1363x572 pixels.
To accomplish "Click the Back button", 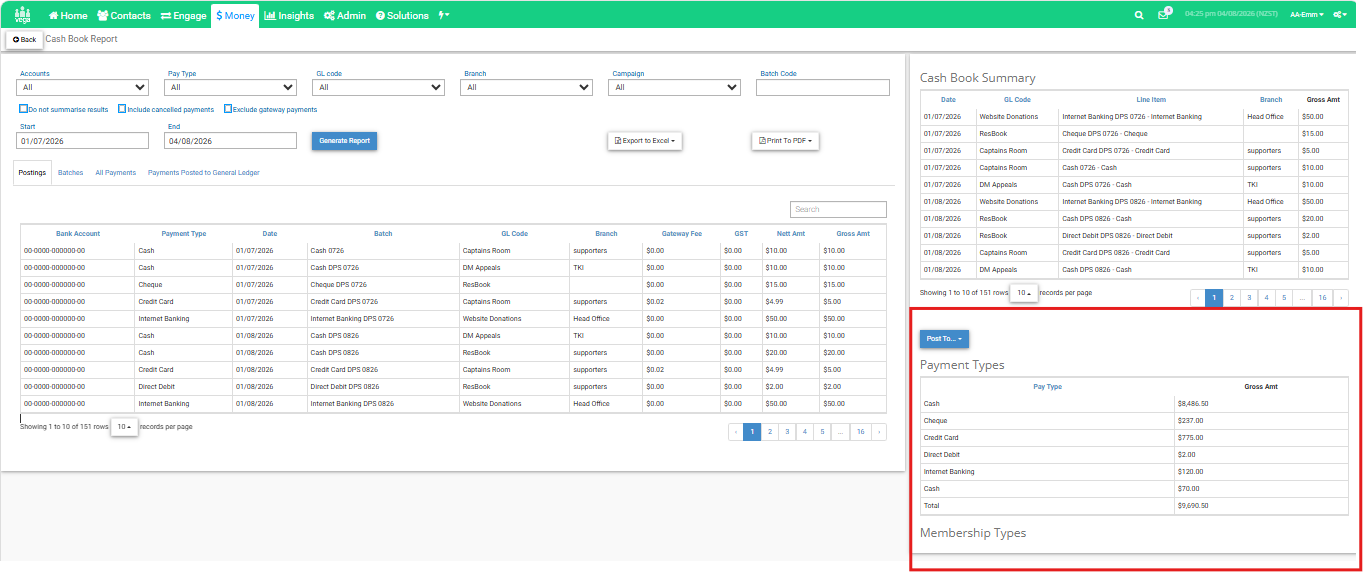I will pyautogui.click(x=25, y=40).
